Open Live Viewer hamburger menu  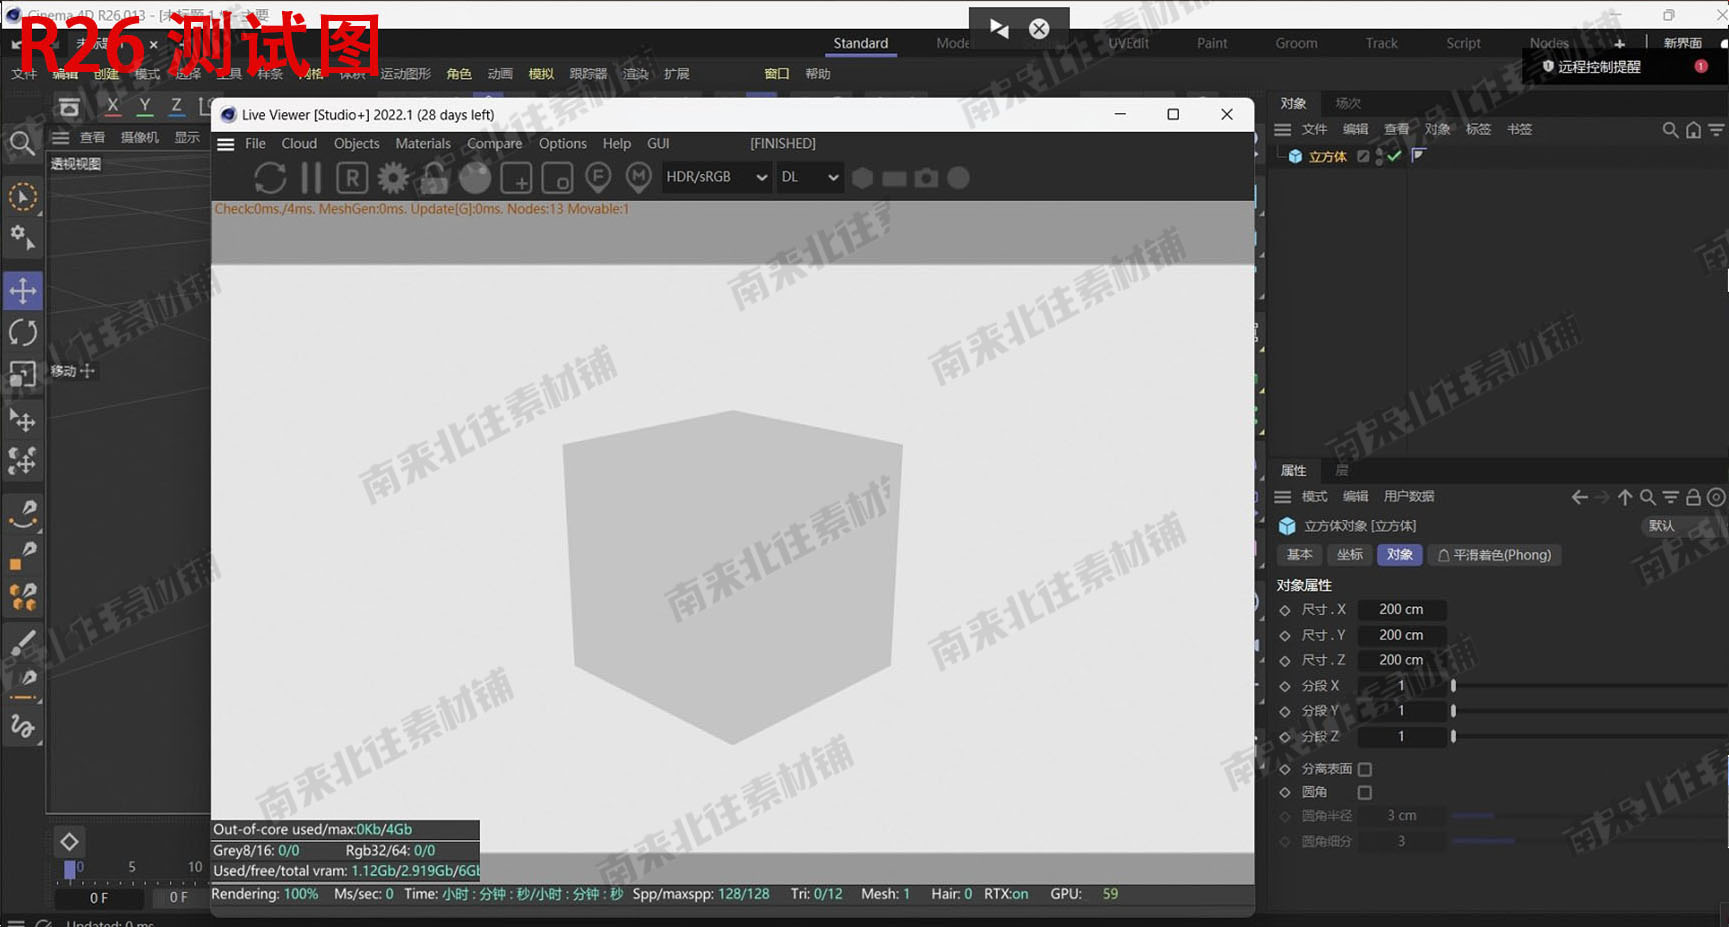tap(226, 144)
